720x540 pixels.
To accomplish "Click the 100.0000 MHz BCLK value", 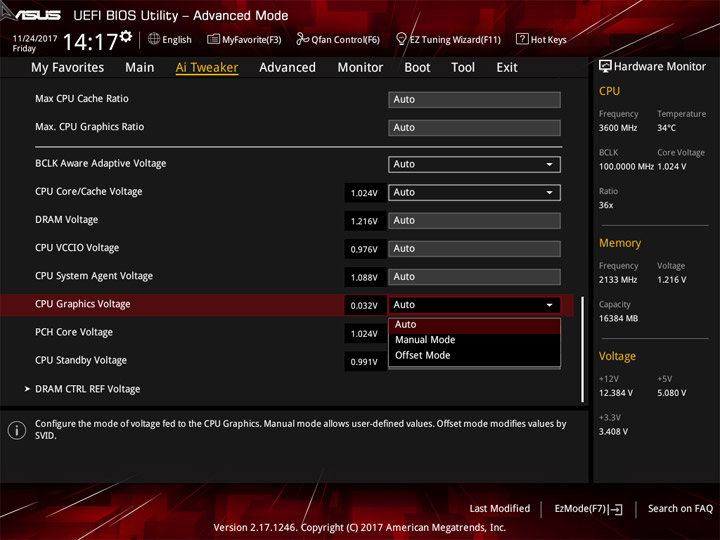I will [626, 167].
